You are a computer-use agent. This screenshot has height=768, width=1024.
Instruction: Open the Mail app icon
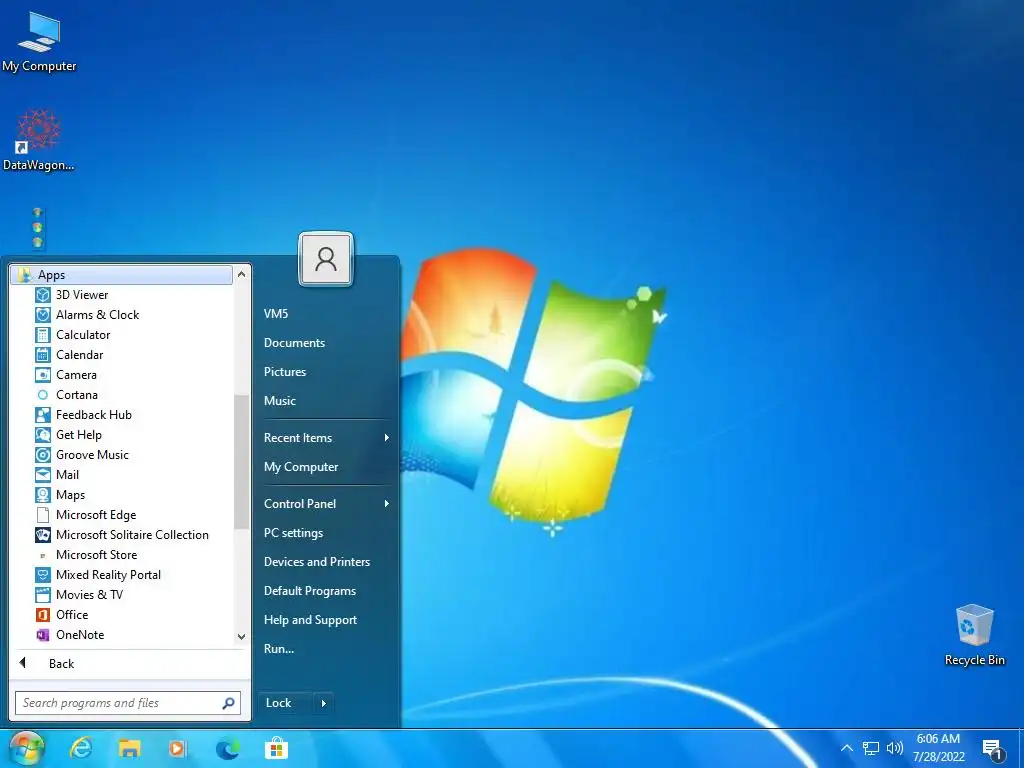click(x=42, y=475)
